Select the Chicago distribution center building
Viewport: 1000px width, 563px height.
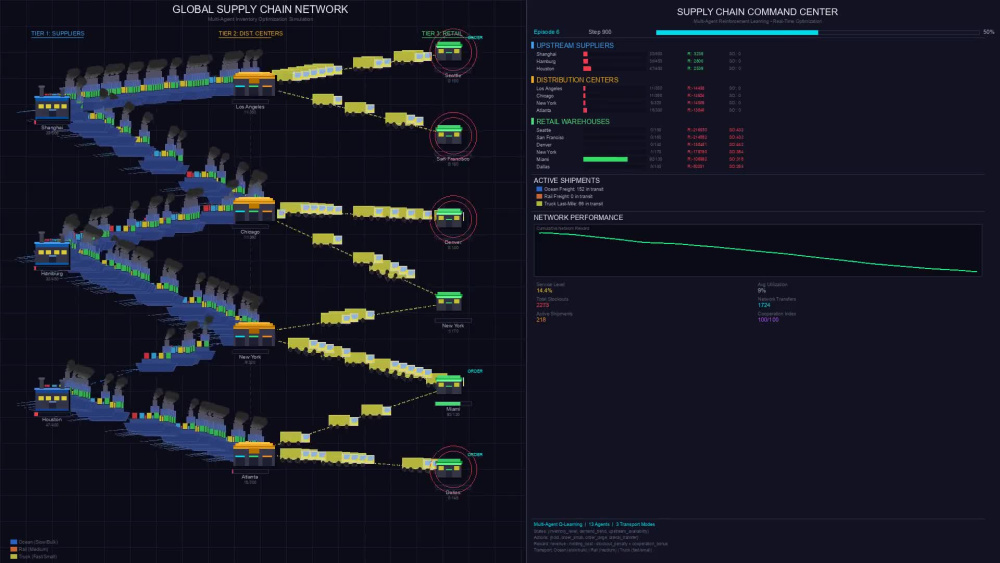tap(254, 209)
